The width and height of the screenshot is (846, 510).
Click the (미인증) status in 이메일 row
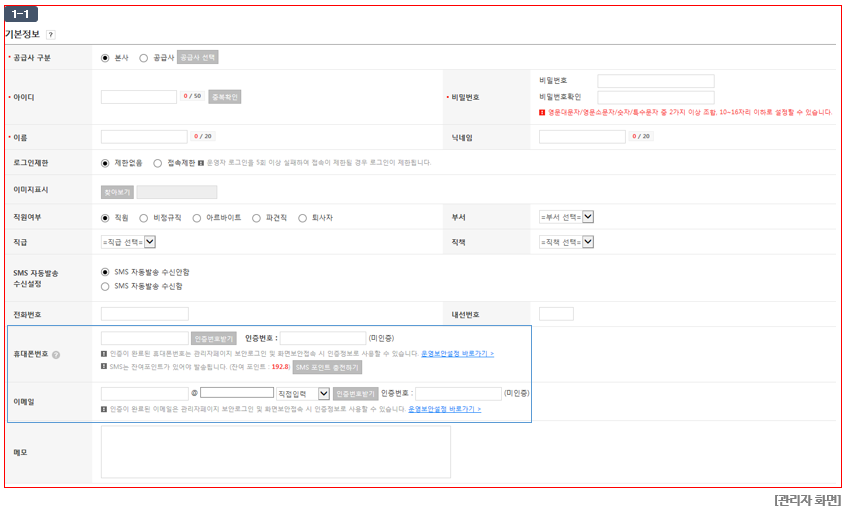[516, 393]
